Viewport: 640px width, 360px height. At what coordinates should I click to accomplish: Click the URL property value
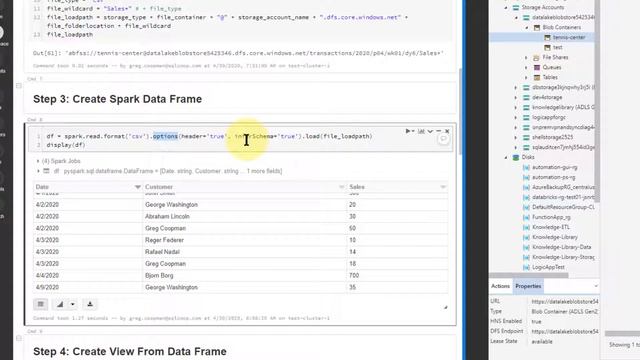565,302
